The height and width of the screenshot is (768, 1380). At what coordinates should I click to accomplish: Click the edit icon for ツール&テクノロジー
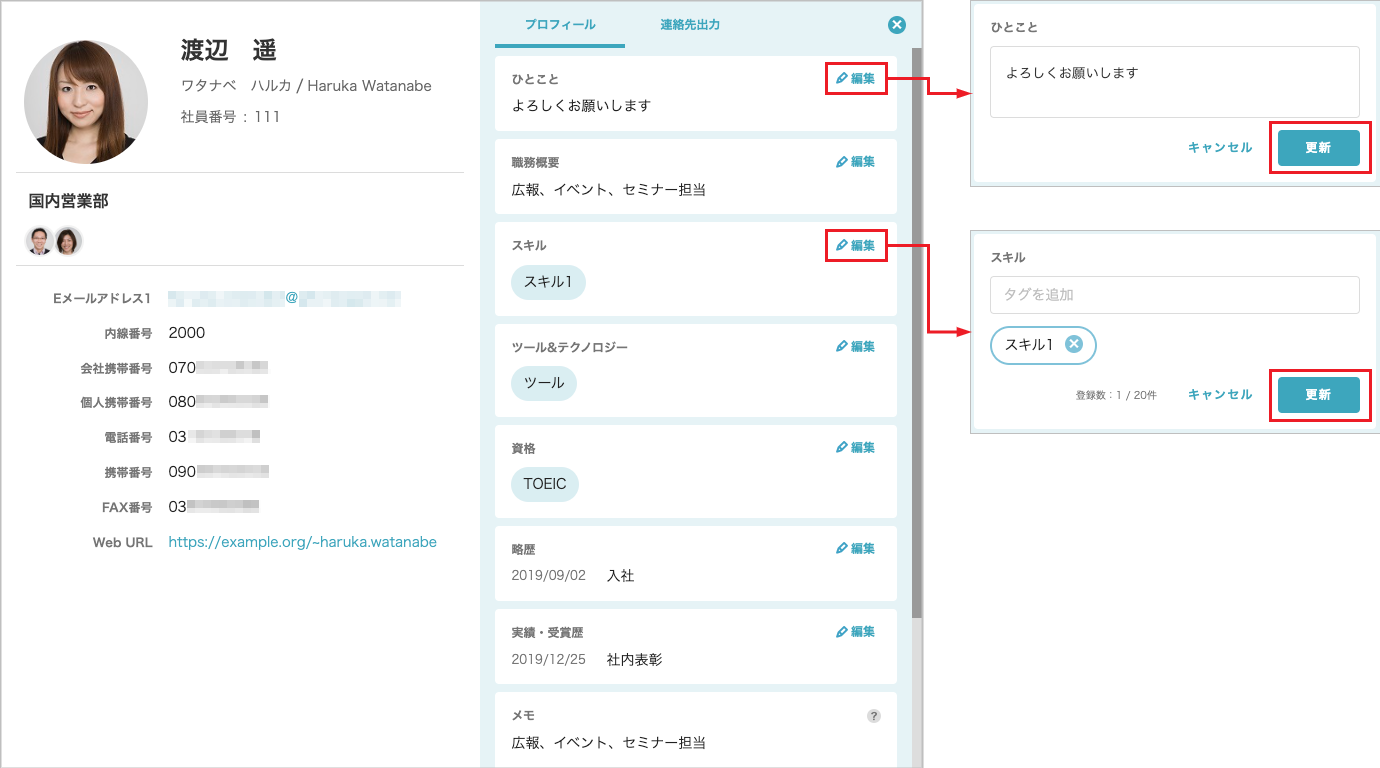click(856, 346)
